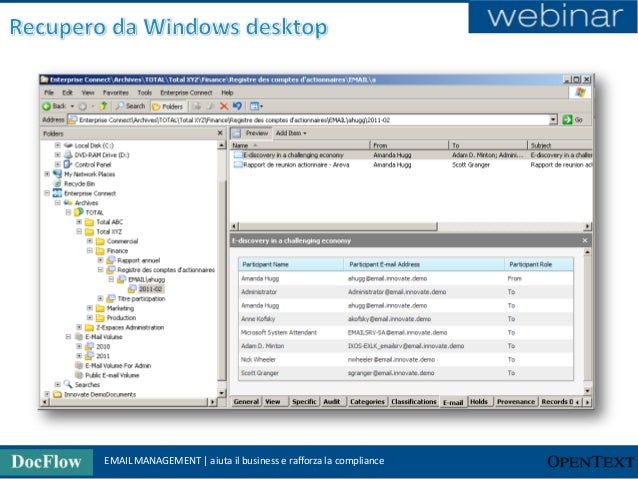Open the Enterprise Connect menu
Viewport: 638px width, 479px height.
click(x=186, y=93)
